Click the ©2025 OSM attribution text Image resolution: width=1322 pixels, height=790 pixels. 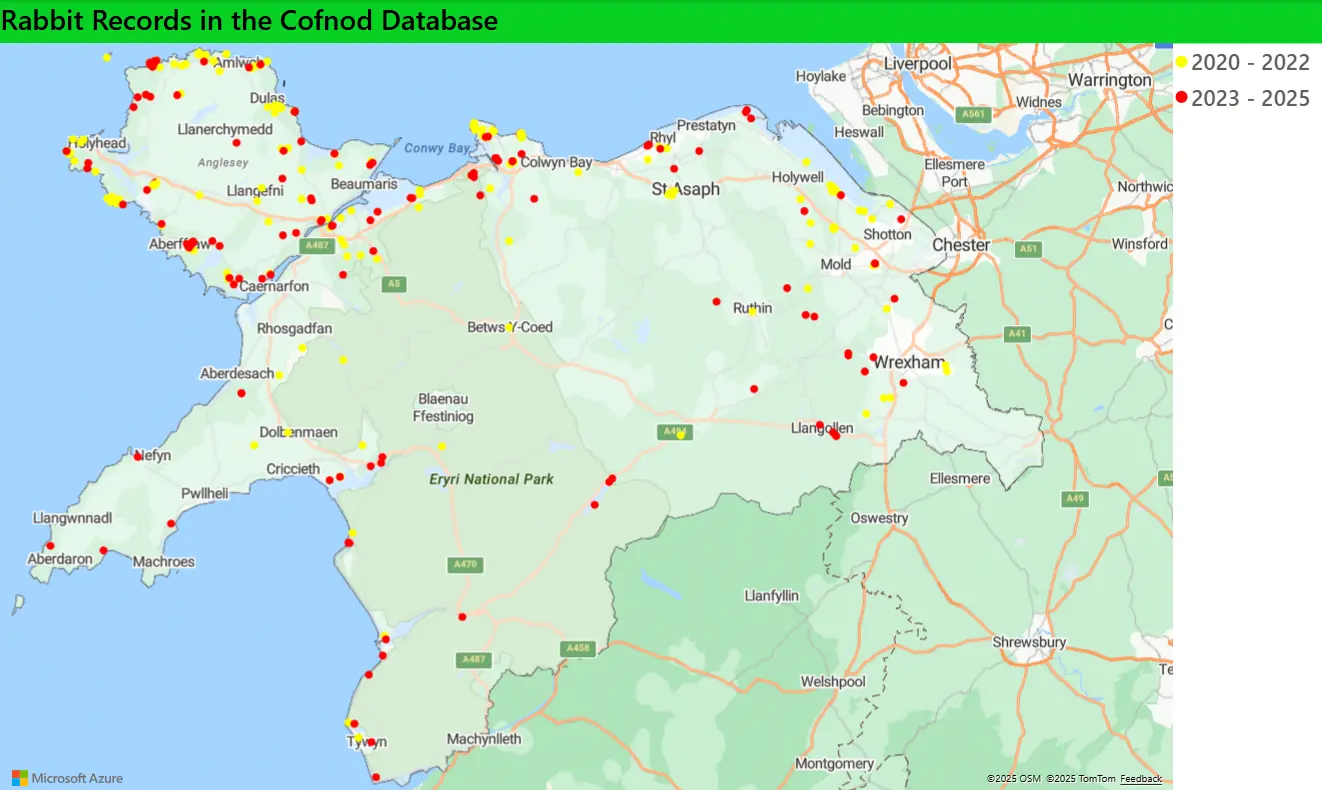coord(1014,779)
